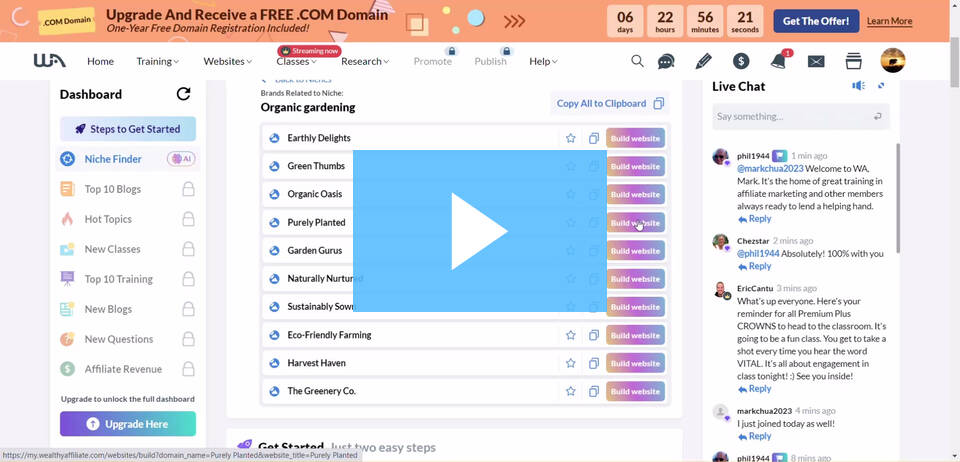Copy Eco-Friendly Farming brand name icon
Viewport: 960px width, 462px height.
pyautogui.click(x=593, y=335)
